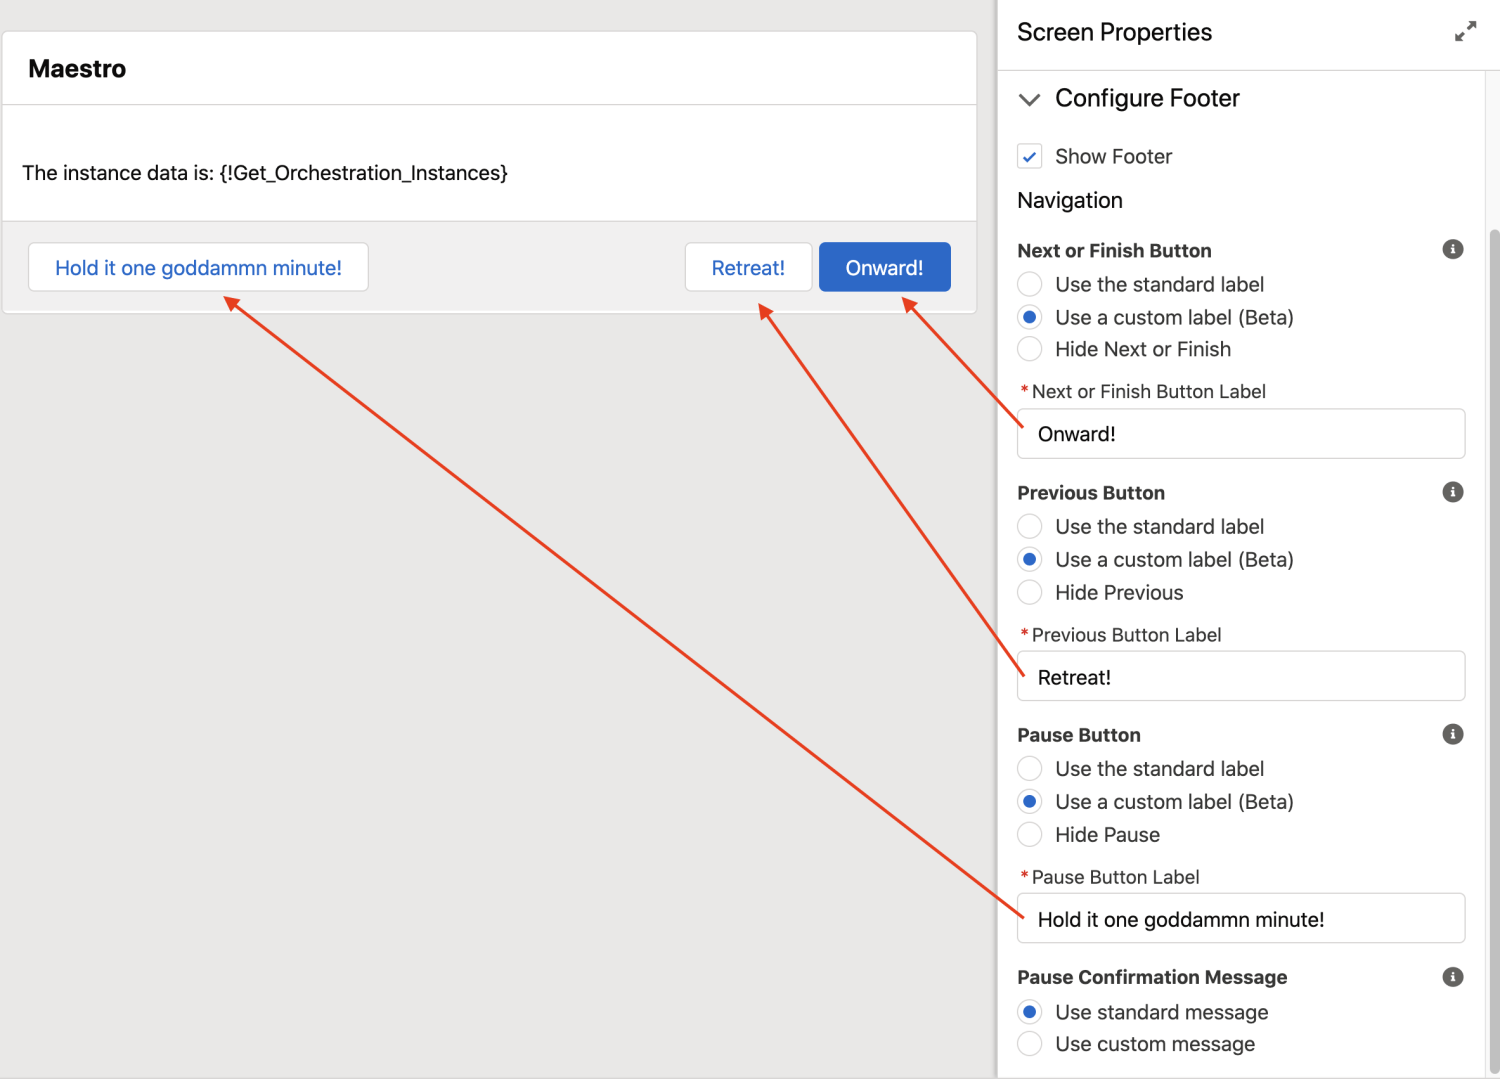Select standard label for Previous Button
Viewport: 1500px width, 1079px height.
tap(1030, 527)
